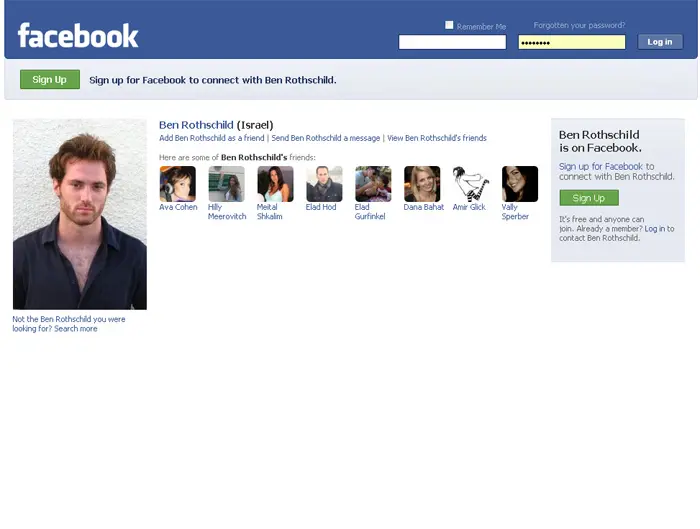Focus the password field with dots
The height and width of the screenshot is (529, 700).
coord(572,42)
